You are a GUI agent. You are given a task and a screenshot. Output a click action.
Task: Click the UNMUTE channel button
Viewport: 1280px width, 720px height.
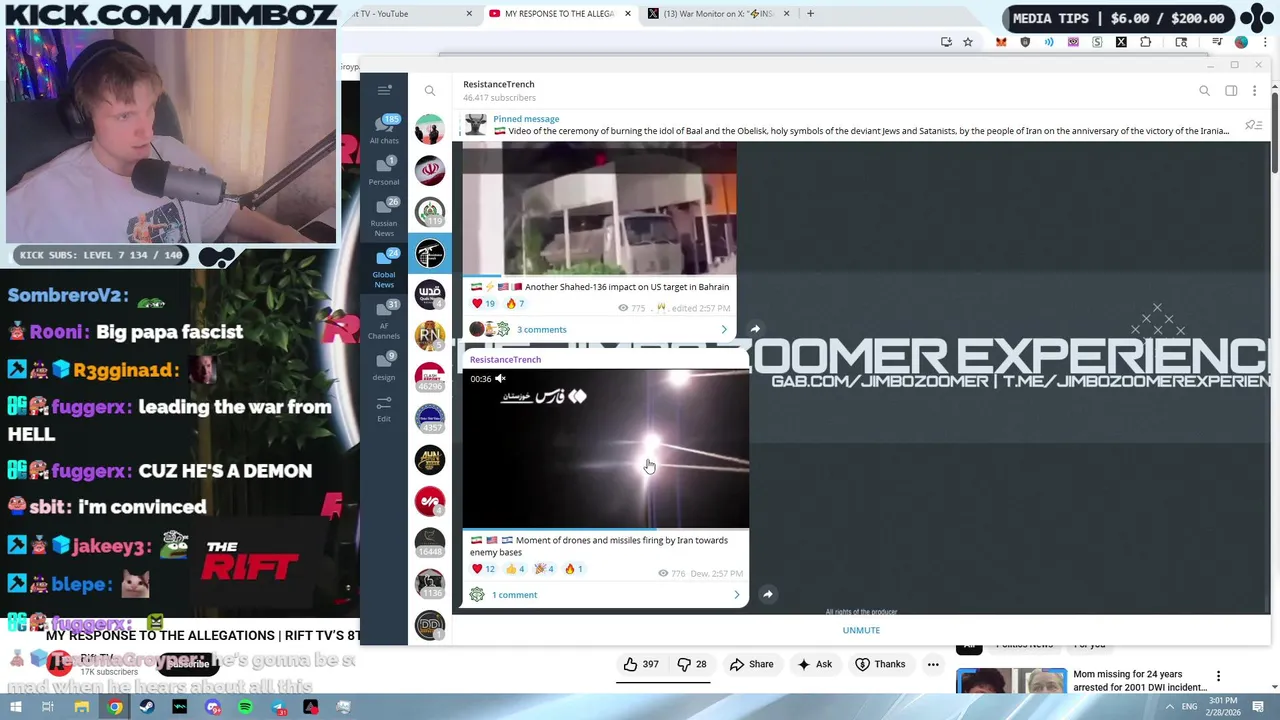tap(861, 630)
